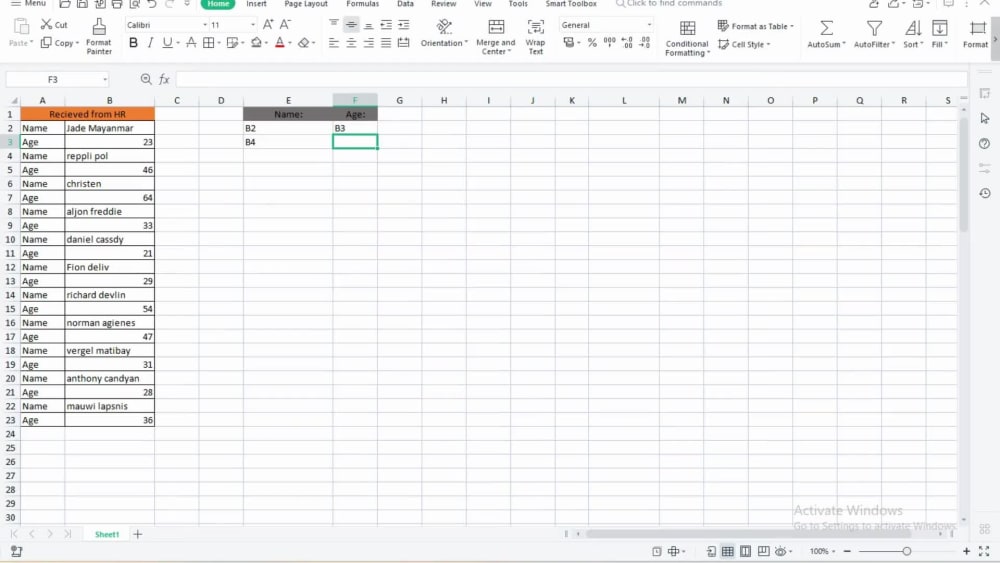Toggle underline formatting

(x=167, y=43)
